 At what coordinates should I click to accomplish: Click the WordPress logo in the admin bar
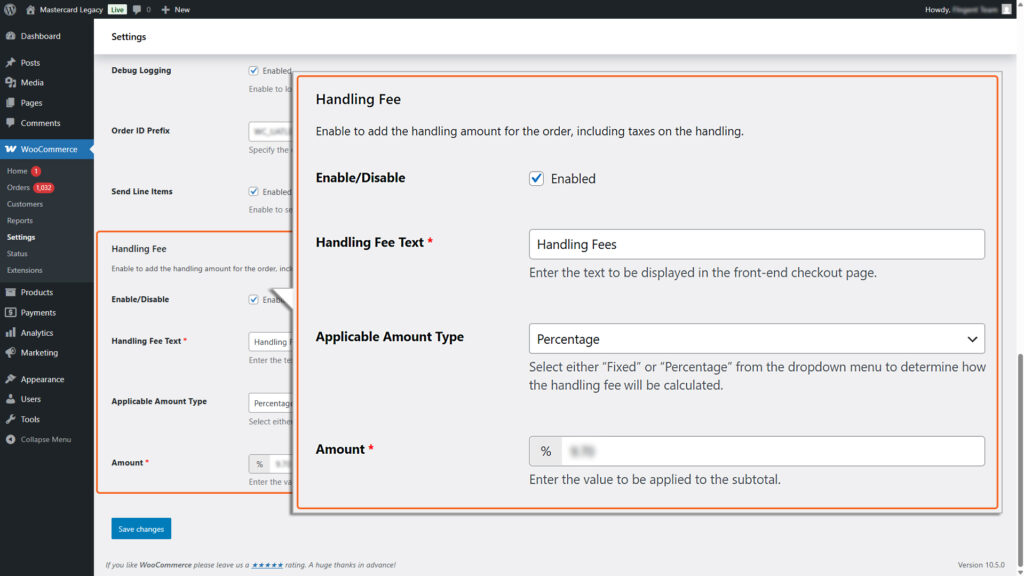(10, 9)
